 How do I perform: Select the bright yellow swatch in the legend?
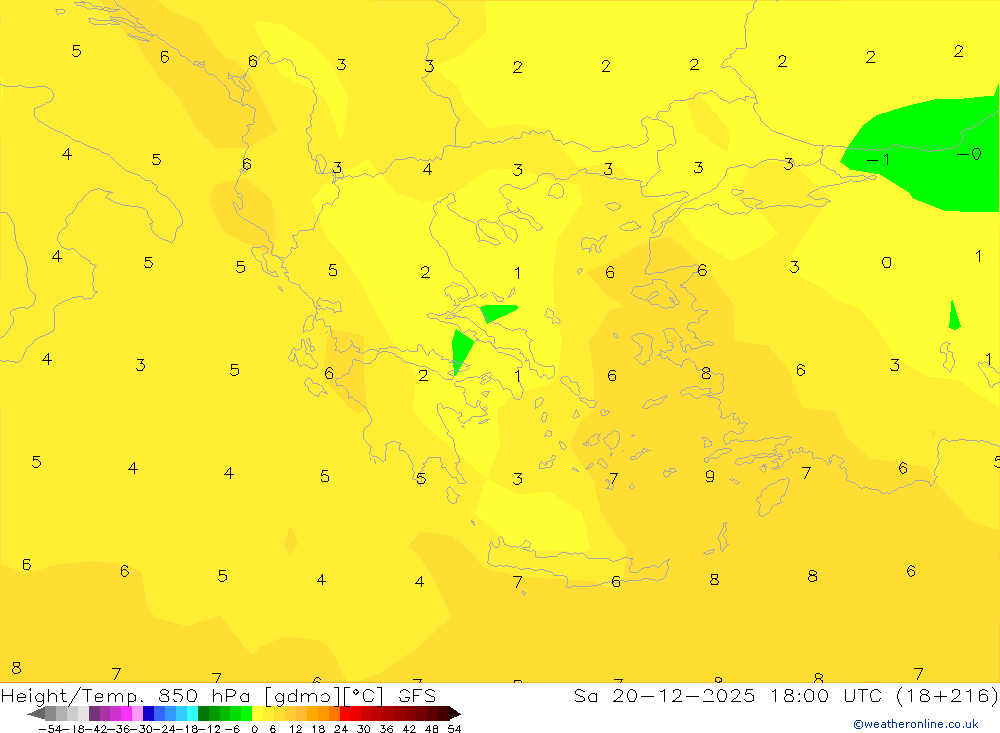[258, 714]
